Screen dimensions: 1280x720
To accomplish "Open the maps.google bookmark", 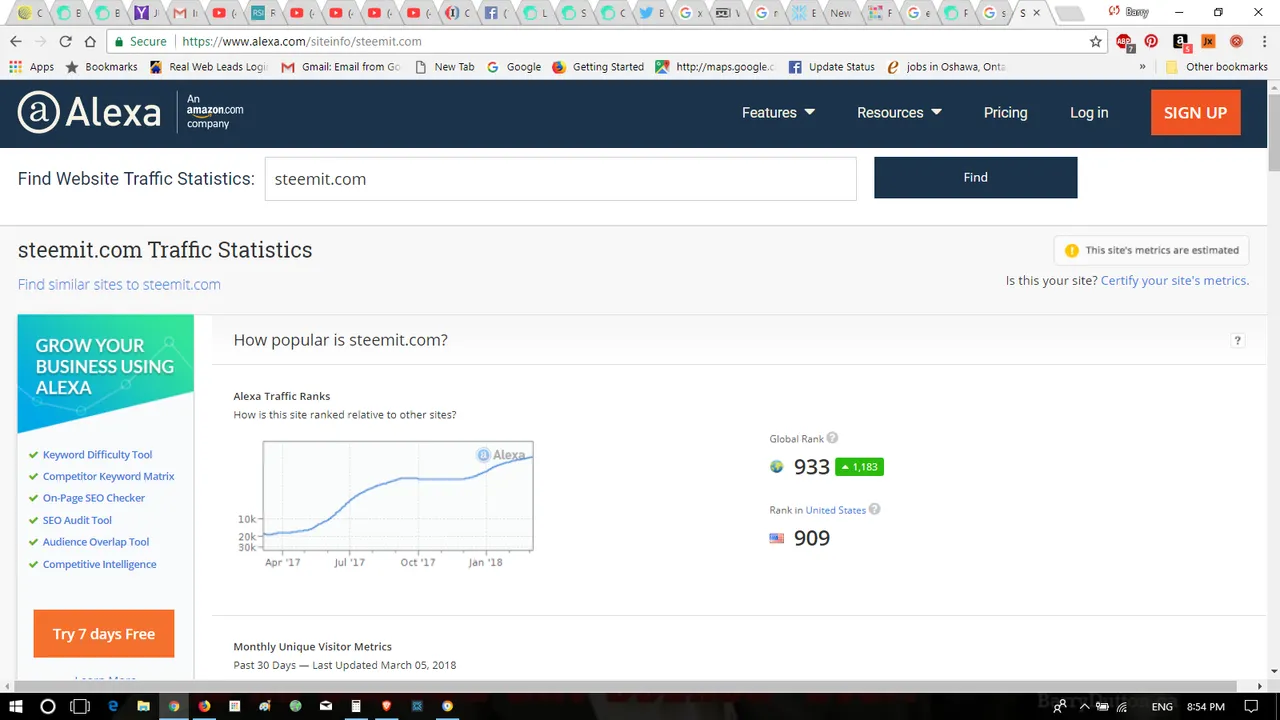I will 715,67.
